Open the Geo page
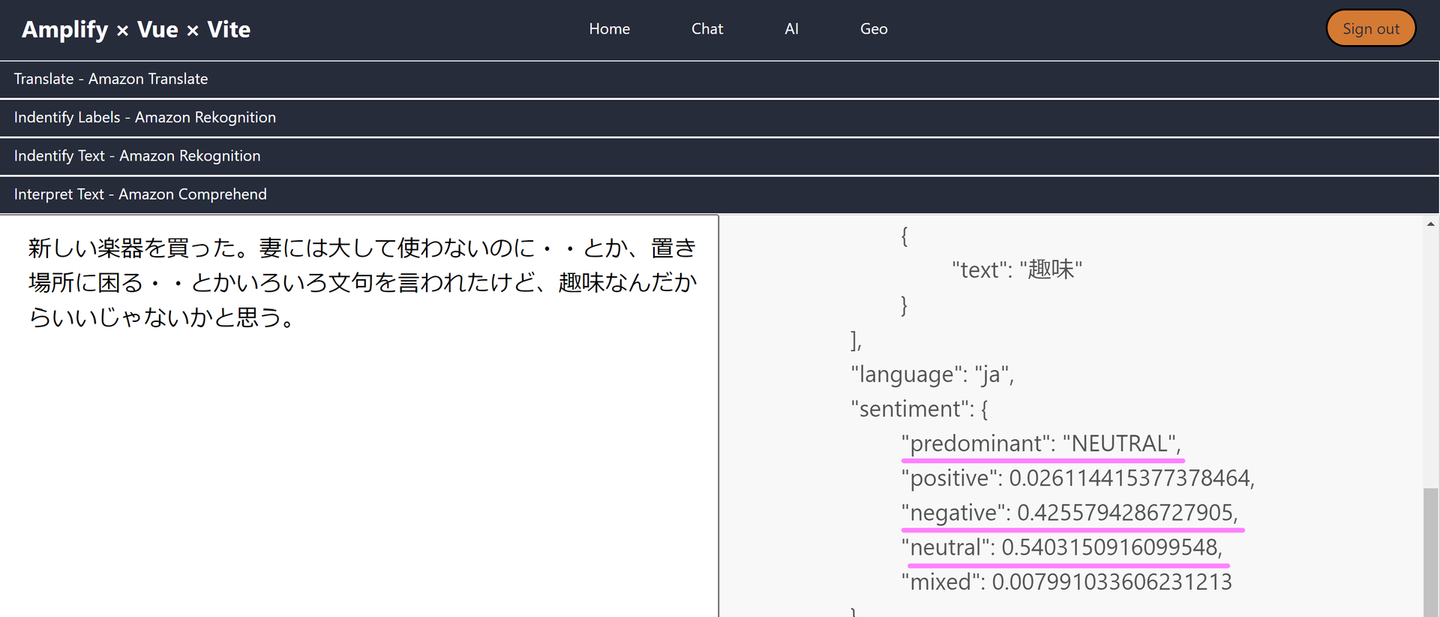This screenshot has width=1440, height=617. pyautogui.click(x=873, y=29)
